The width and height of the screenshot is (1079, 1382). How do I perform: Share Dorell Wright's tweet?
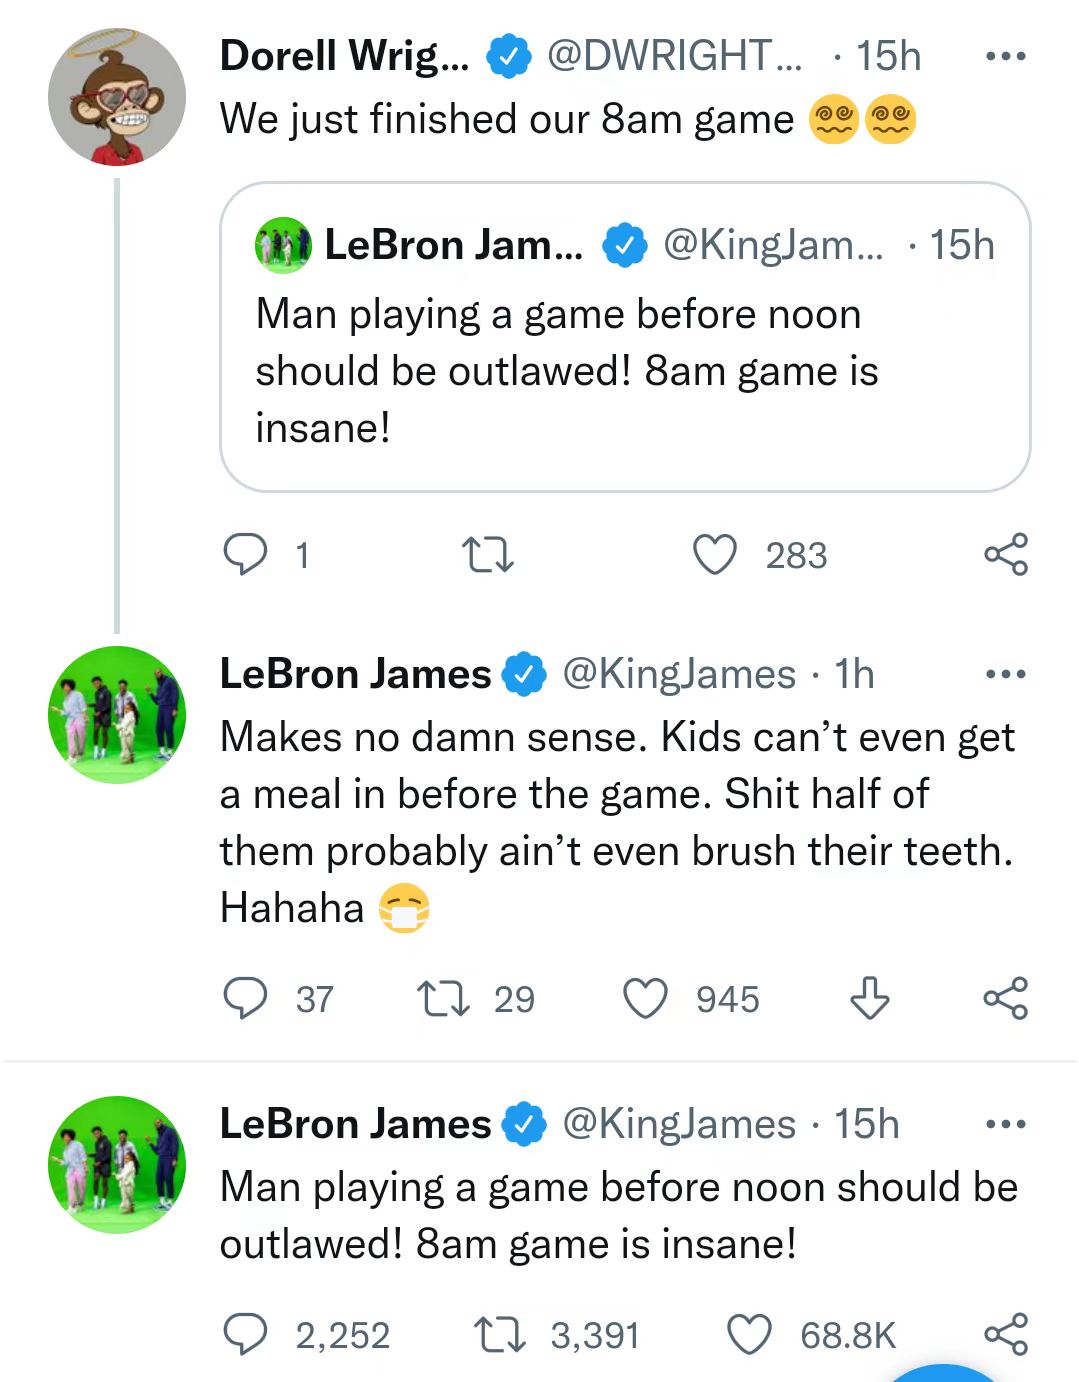click(x=1005, y=555)
